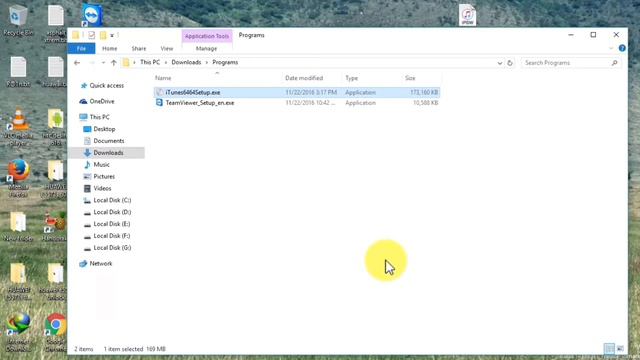Open Local Disk (F:) in navigation pane
Image resolution: width=640 pixels, height=360 pixels.
pos(112,236)
